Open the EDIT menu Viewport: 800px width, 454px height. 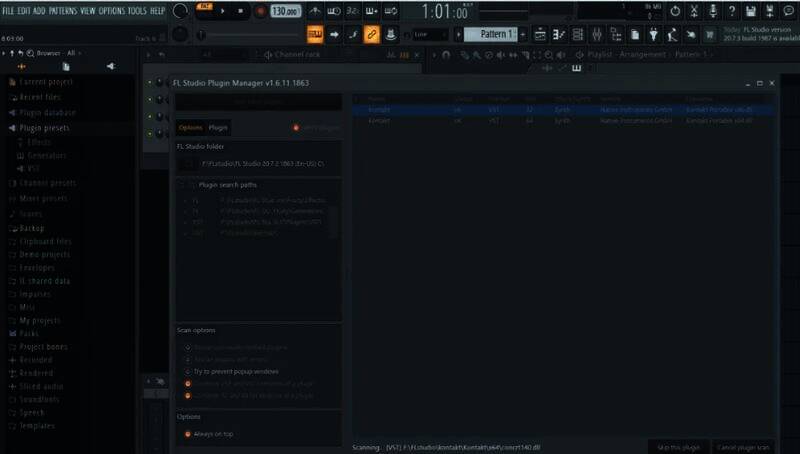24,11
